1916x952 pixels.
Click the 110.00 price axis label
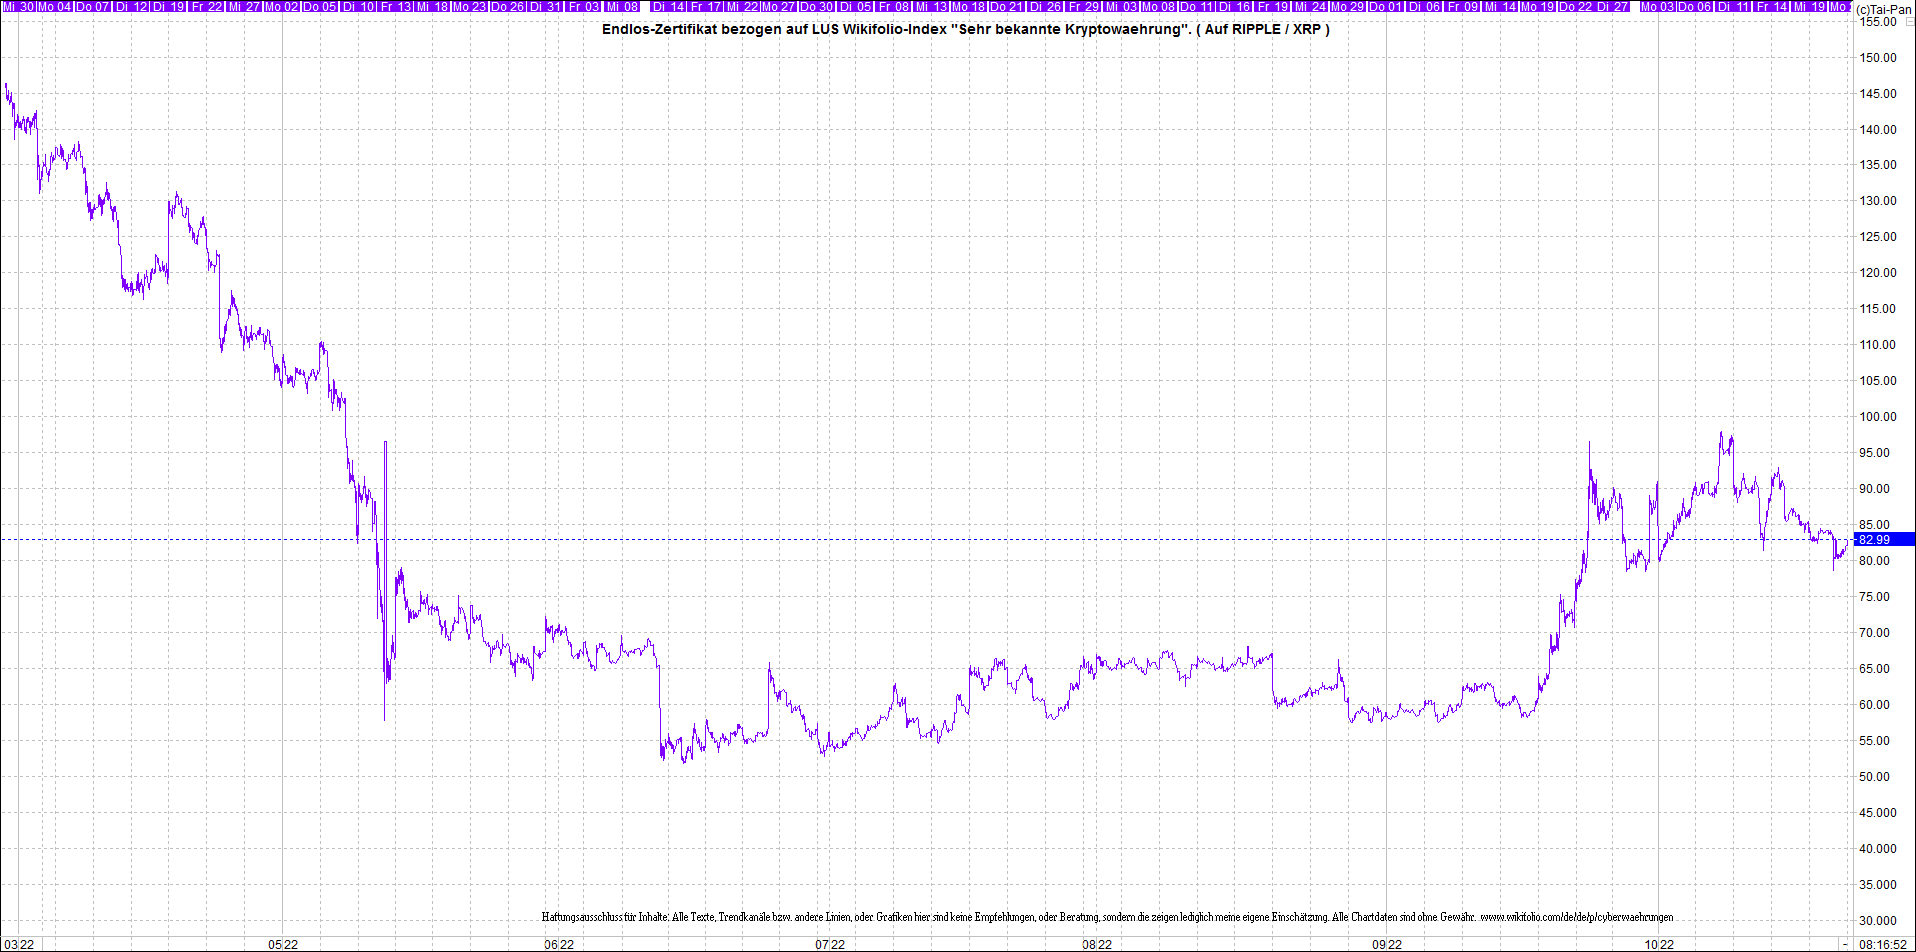[x=1878, y=345]
